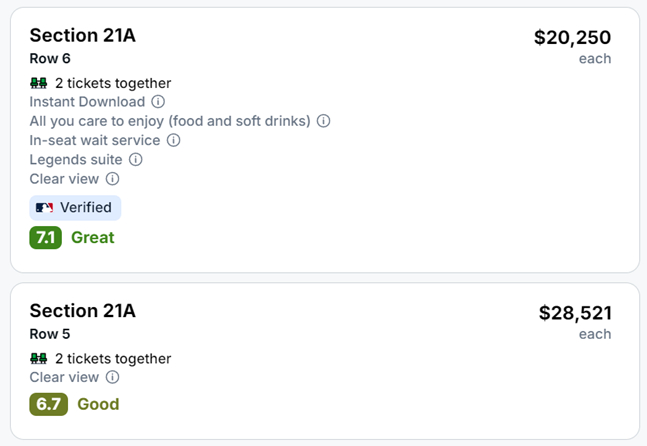
Task: Select the $20,250 ticket price
Action: click(572, 38)
